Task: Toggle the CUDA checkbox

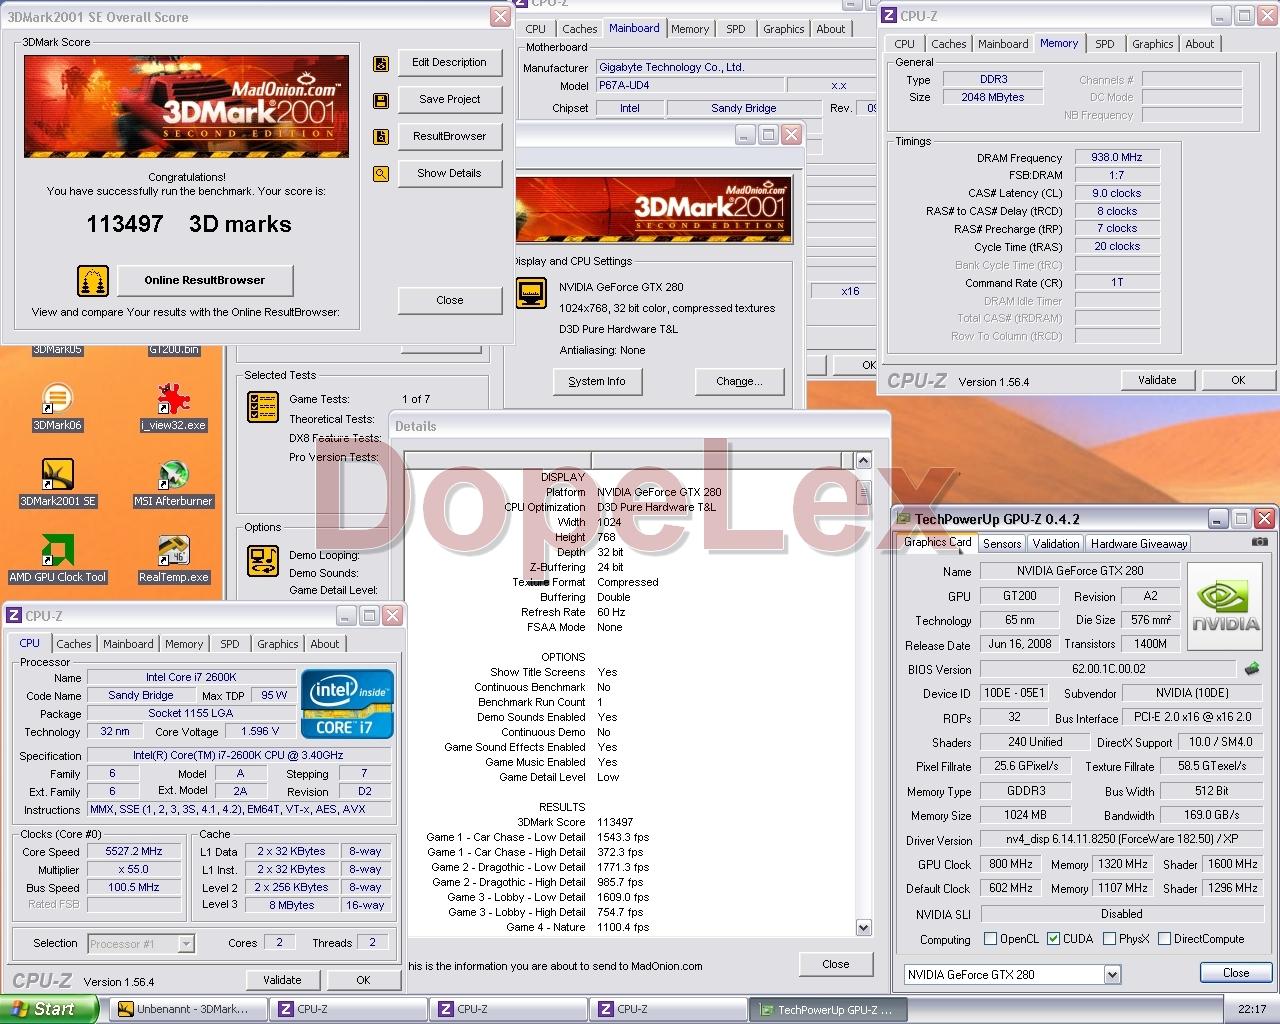Action: tap(1053, 939)
